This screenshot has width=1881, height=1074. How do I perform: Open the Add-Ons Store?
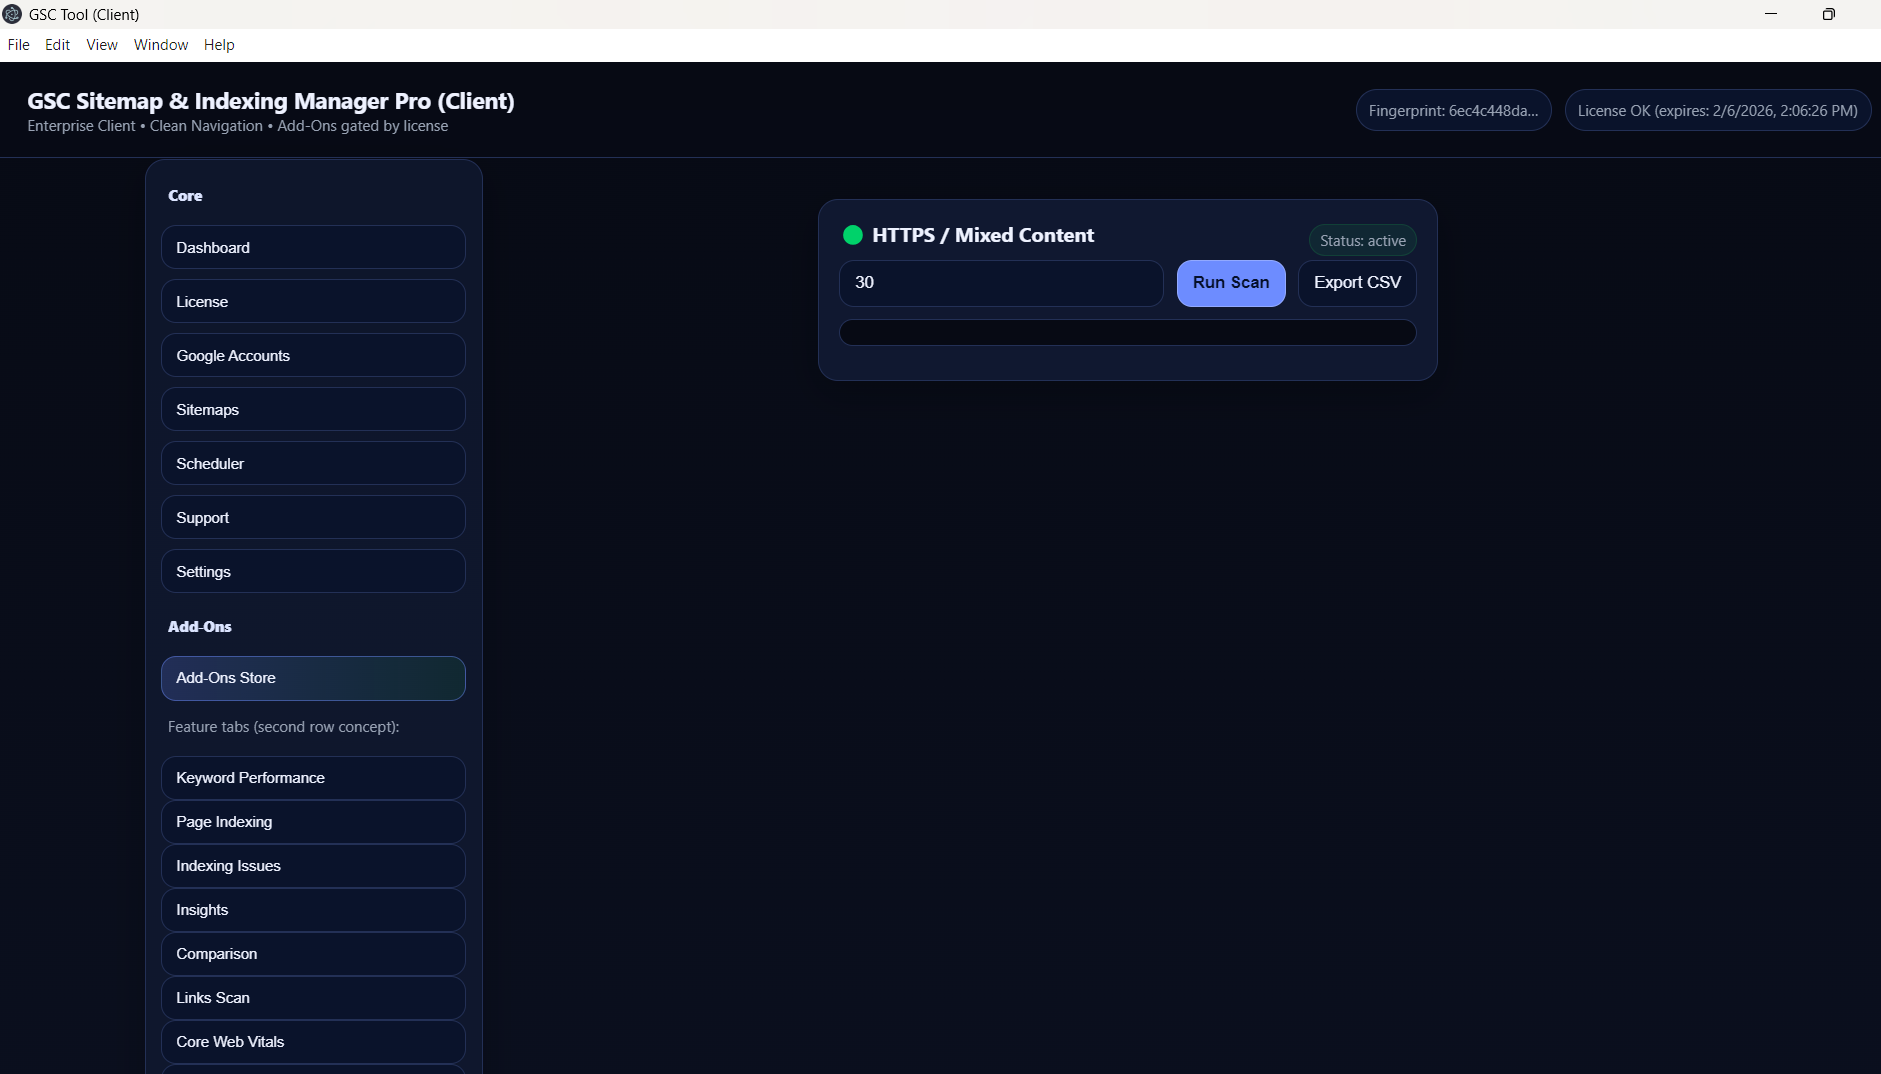tap(313, 678)
